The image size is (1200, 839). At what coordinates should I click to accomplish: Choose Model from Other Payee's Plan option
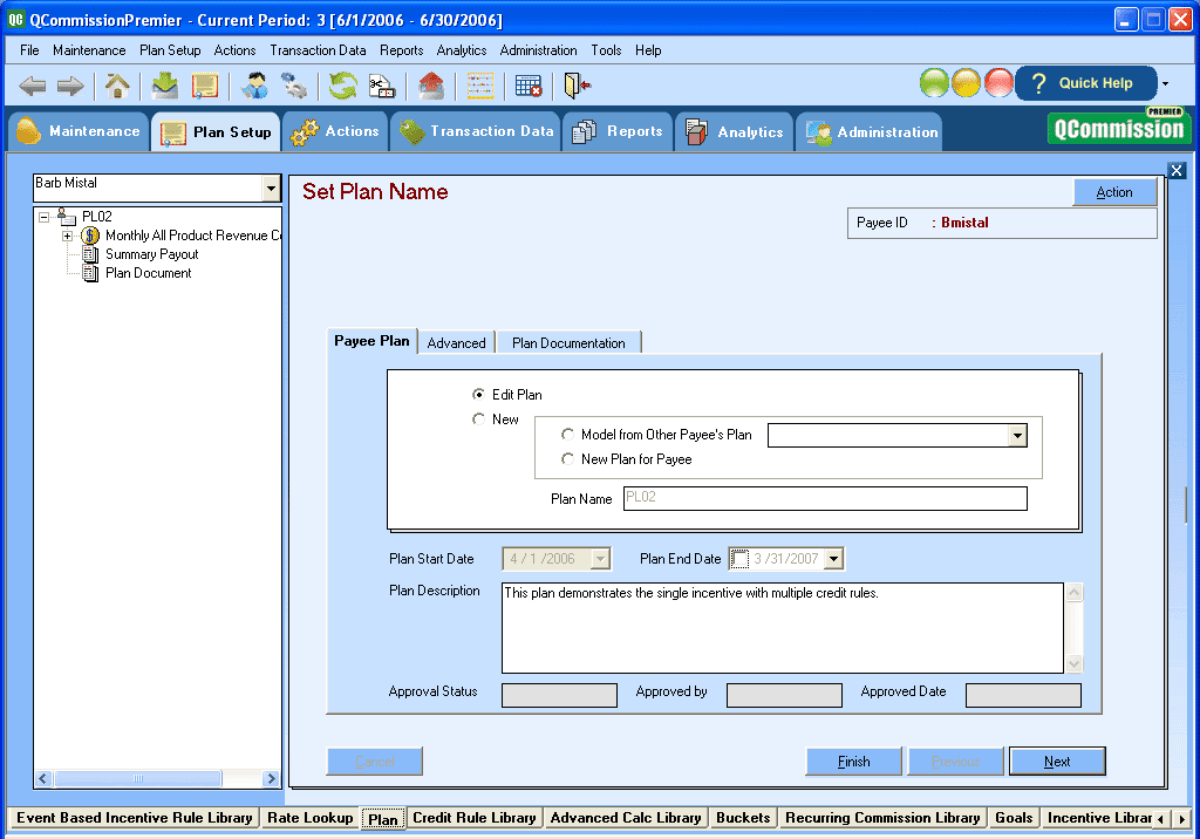pos(567,434)
